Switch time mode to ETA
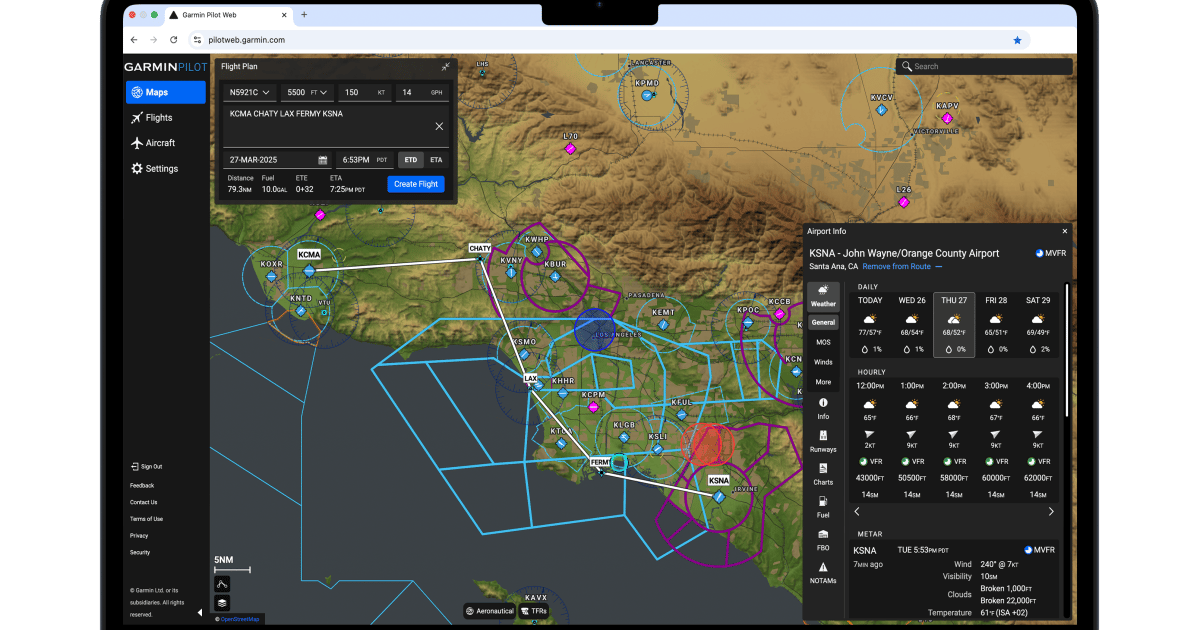The image size is (1200, 630). pos(436,160)
